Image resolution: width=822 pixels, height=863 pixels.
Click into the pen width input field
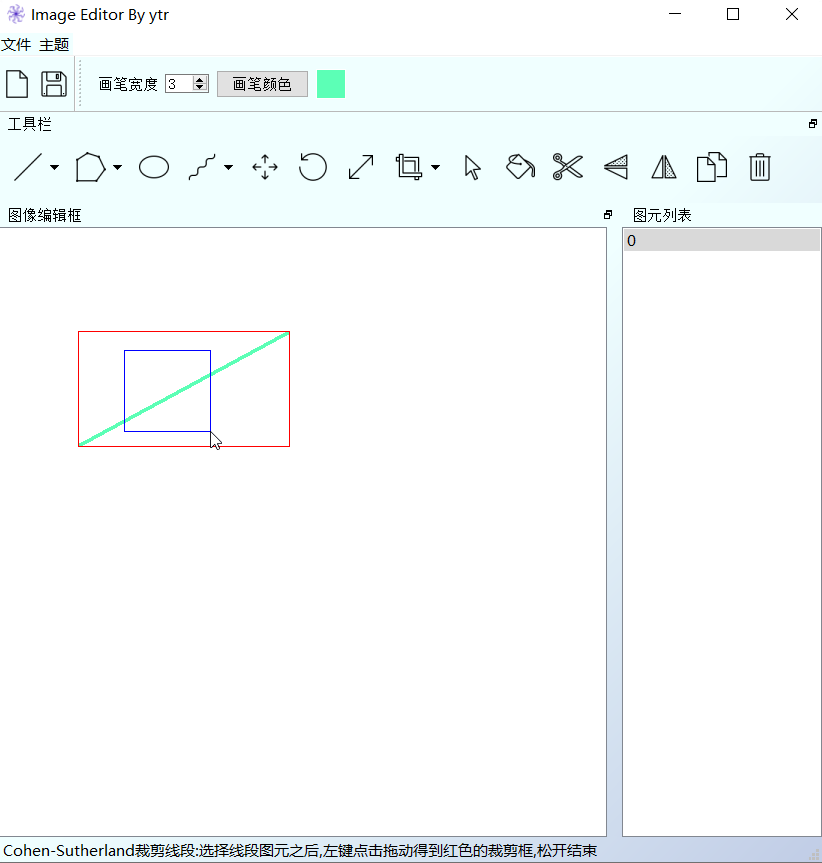point(179,84)
